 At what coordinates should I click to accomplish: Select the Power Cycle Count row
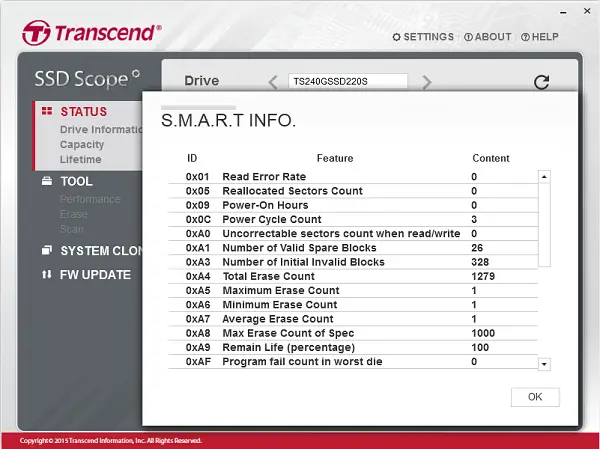pyautogui.click(x=353, y=219)
